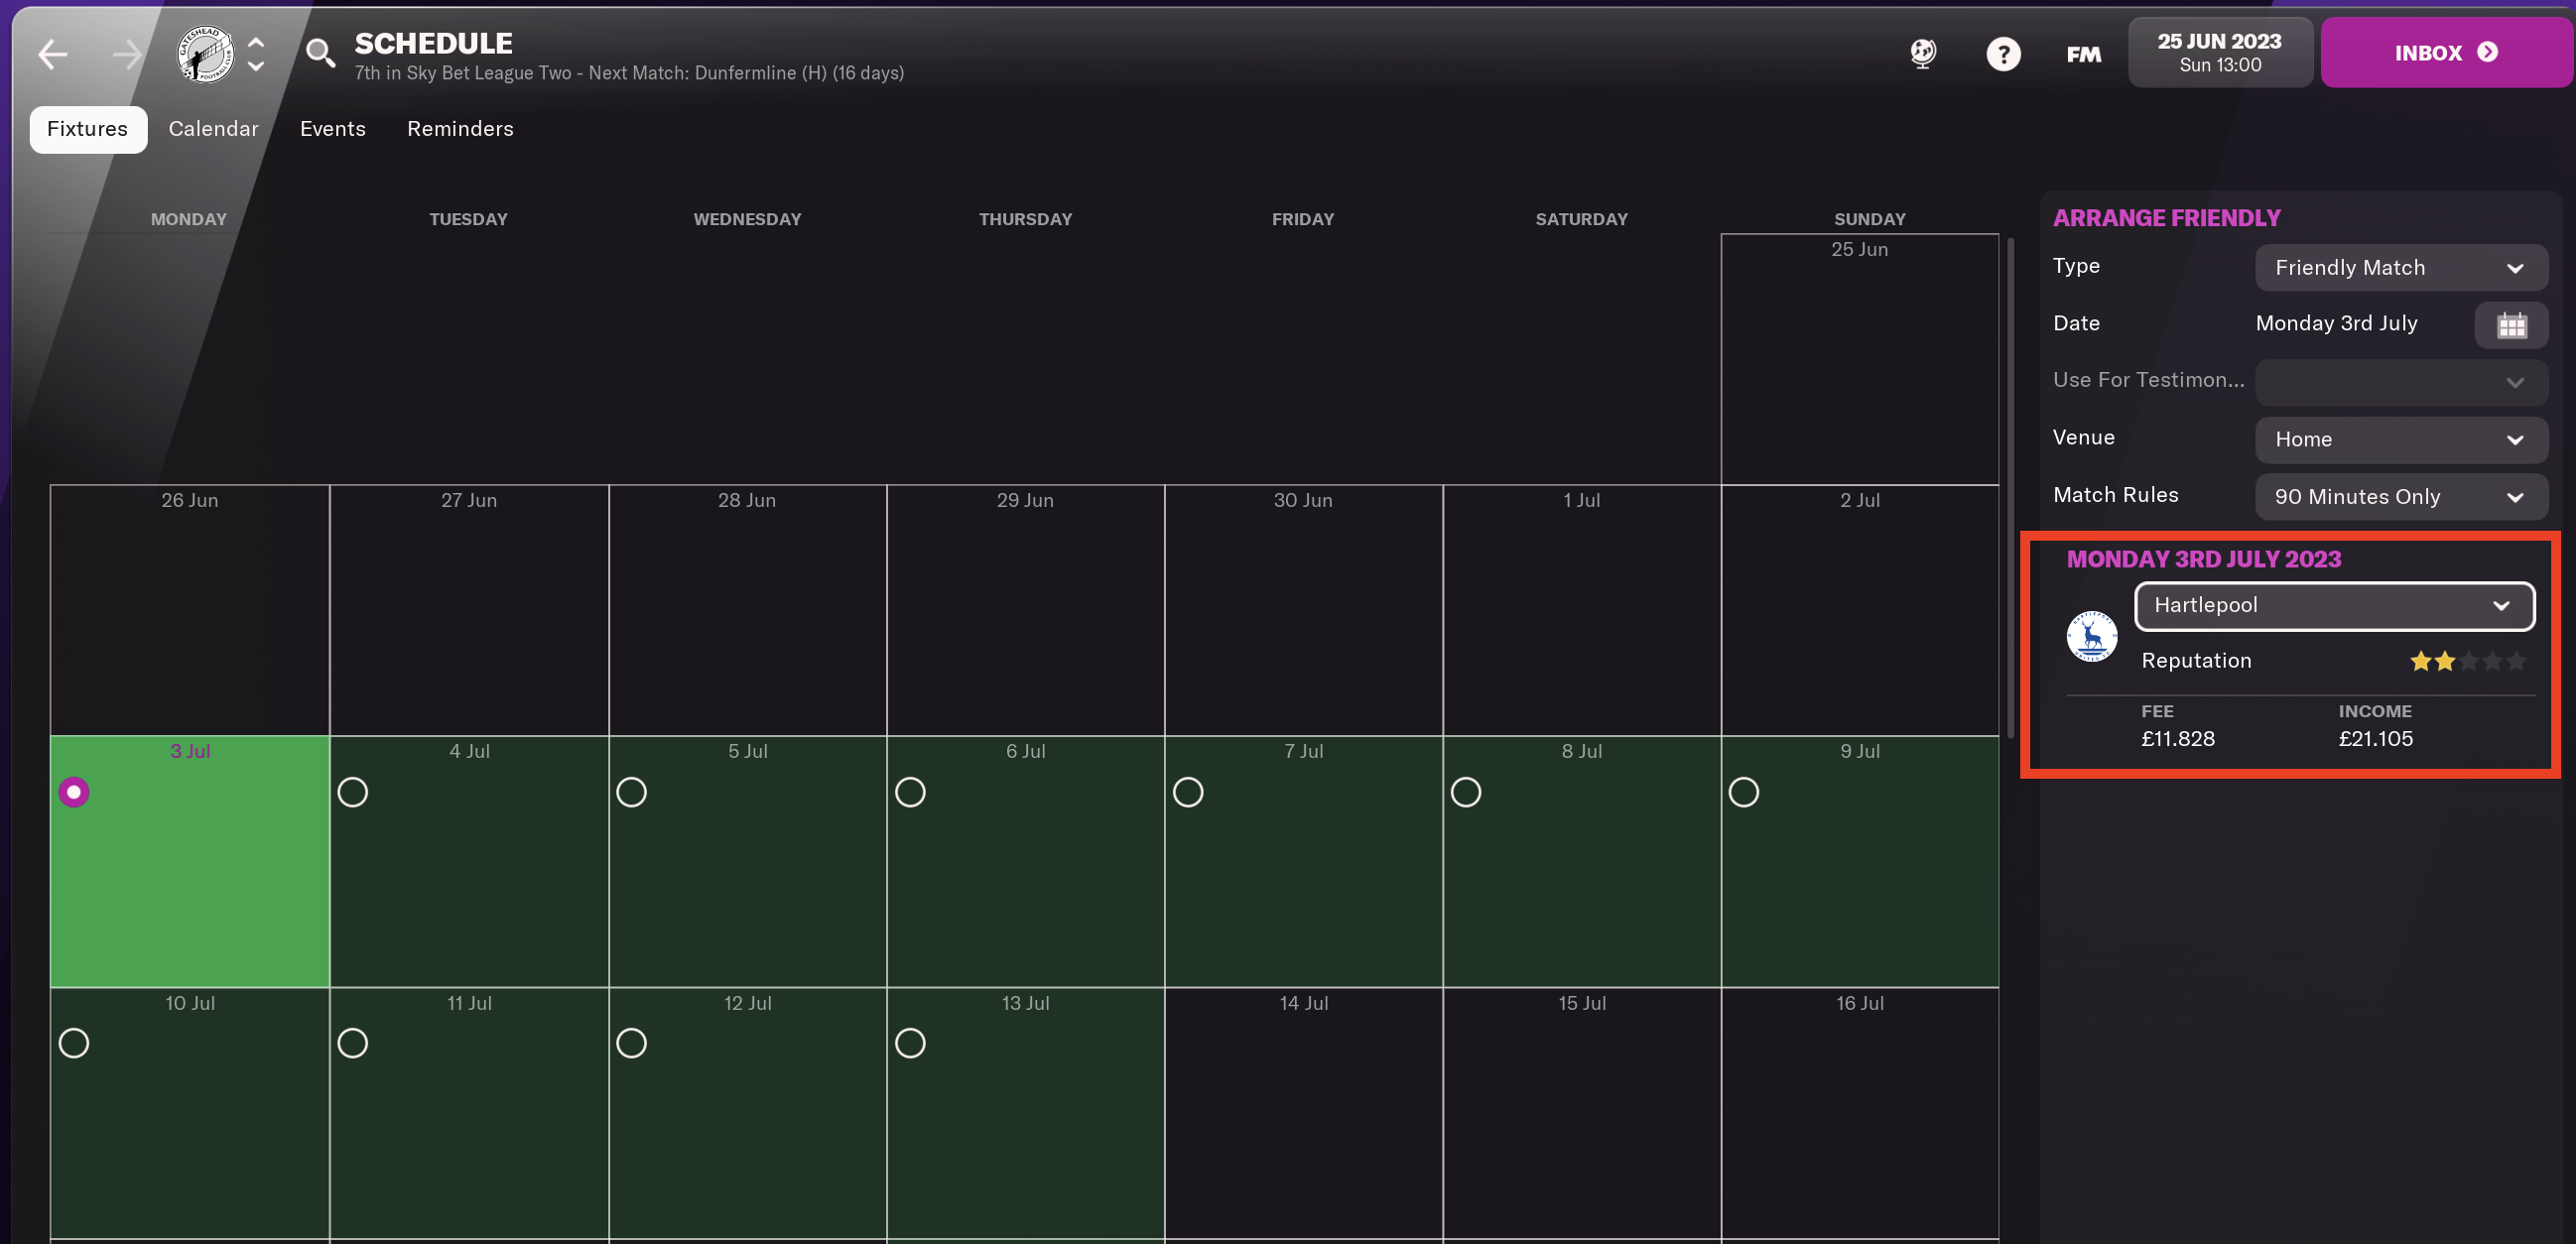Screen dimensions: 2576x1244
Task: Open the Hartlepool opponent dropdown
Action: (2334, 606)
